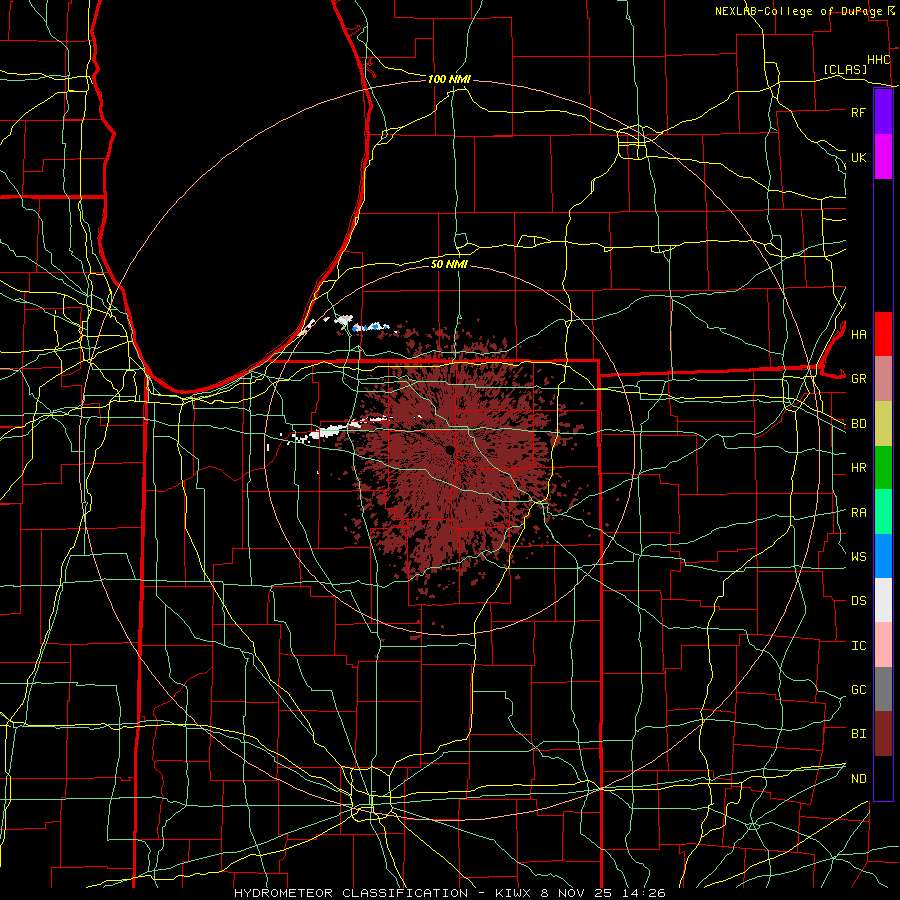Click the UK legend label
Image resolution: width=900 pixels, height=900 pixels.
coord(858,157)
